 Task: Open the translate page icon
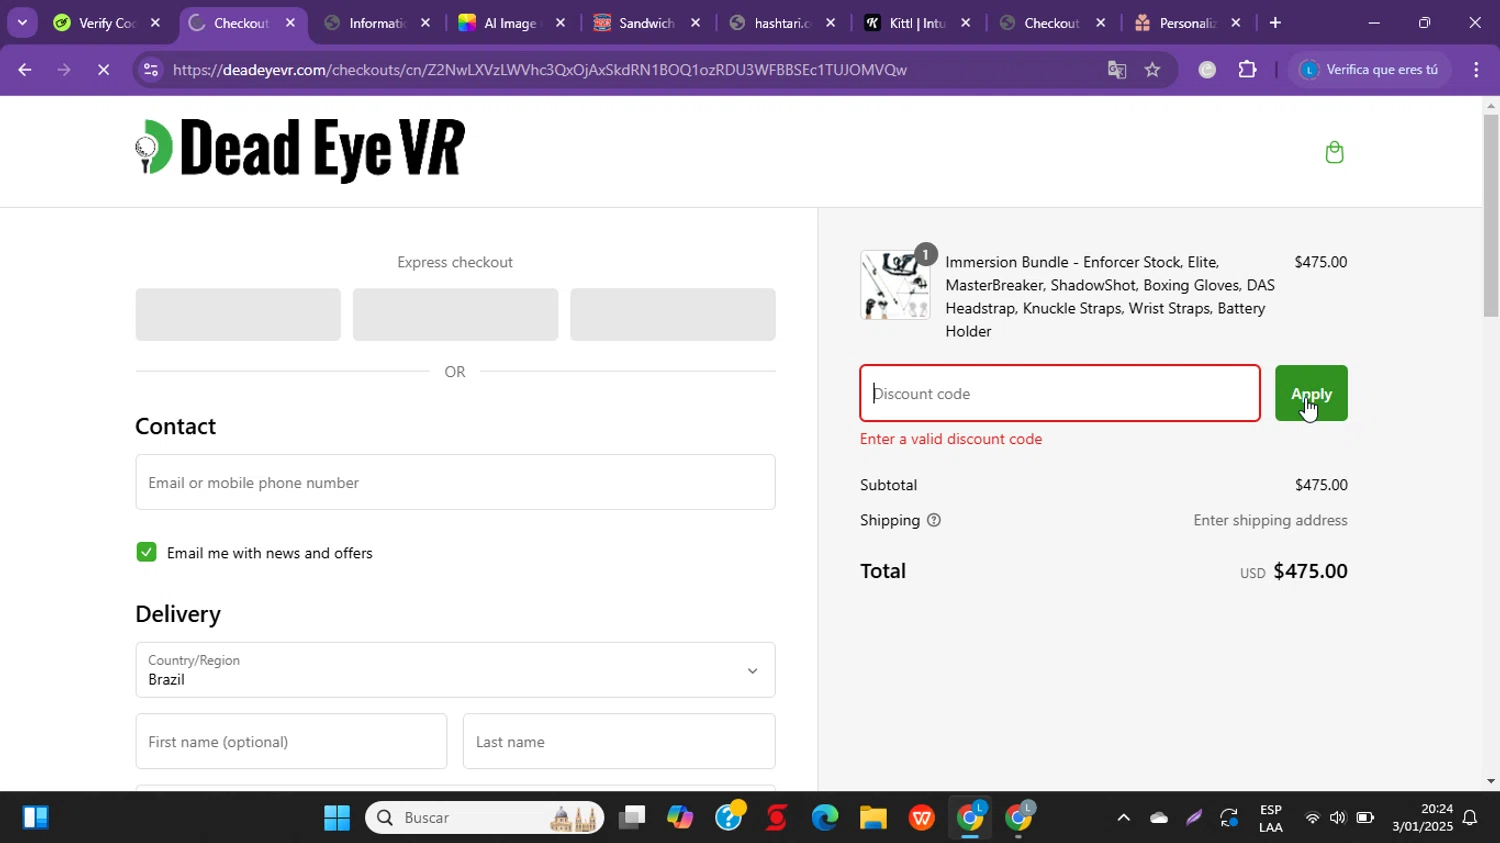1117,70
